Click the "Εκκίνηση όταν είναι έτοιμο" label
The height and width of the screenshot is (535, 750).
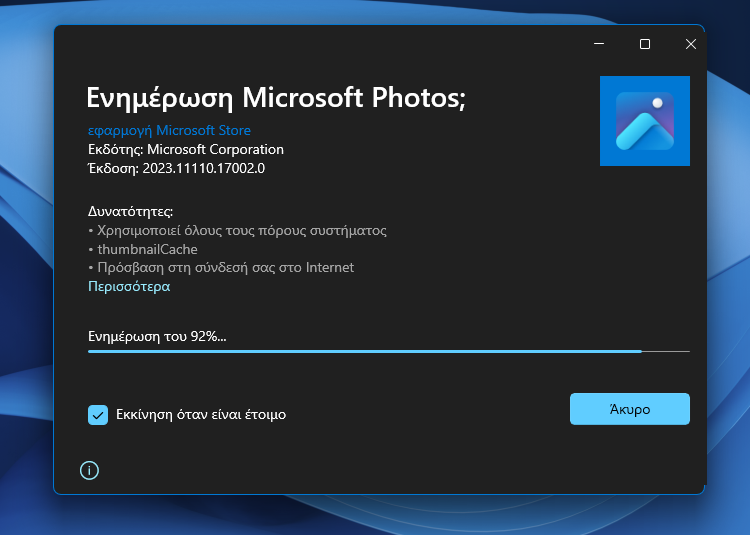[201, 415]
